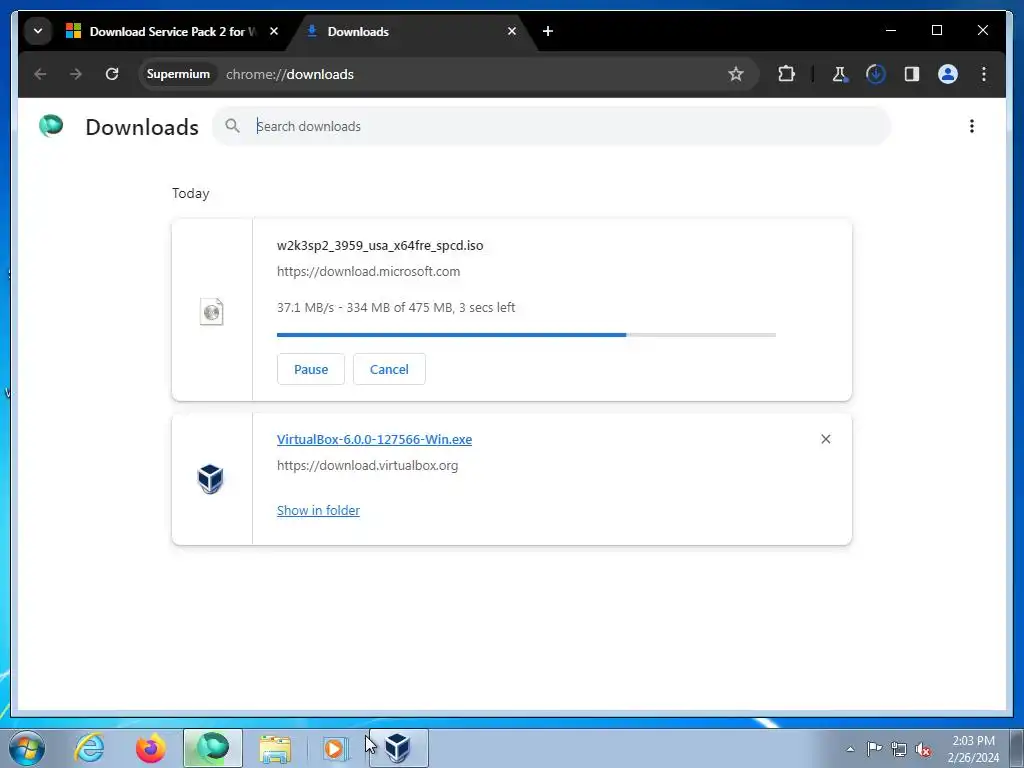Launch Firefox from taskbar
Viewport: 1024px width, 768px height.
(150, 748)
